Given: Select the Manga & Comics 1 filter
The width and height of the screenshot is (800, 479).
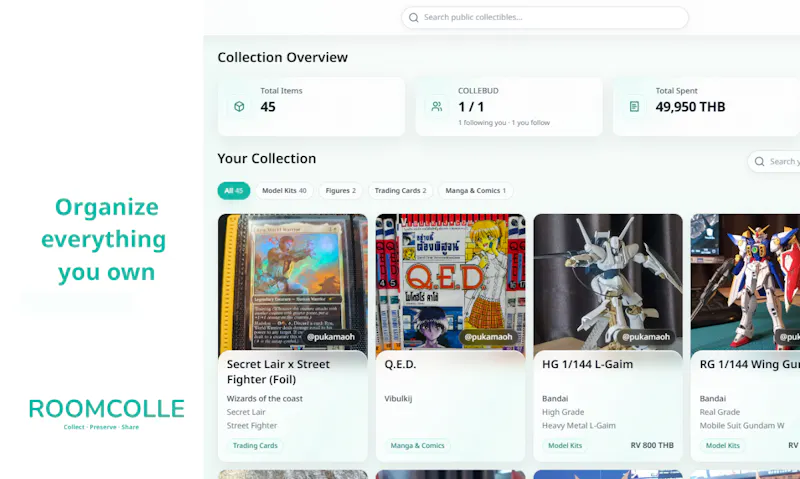Looking at the screenshot, I should (476, 191).
